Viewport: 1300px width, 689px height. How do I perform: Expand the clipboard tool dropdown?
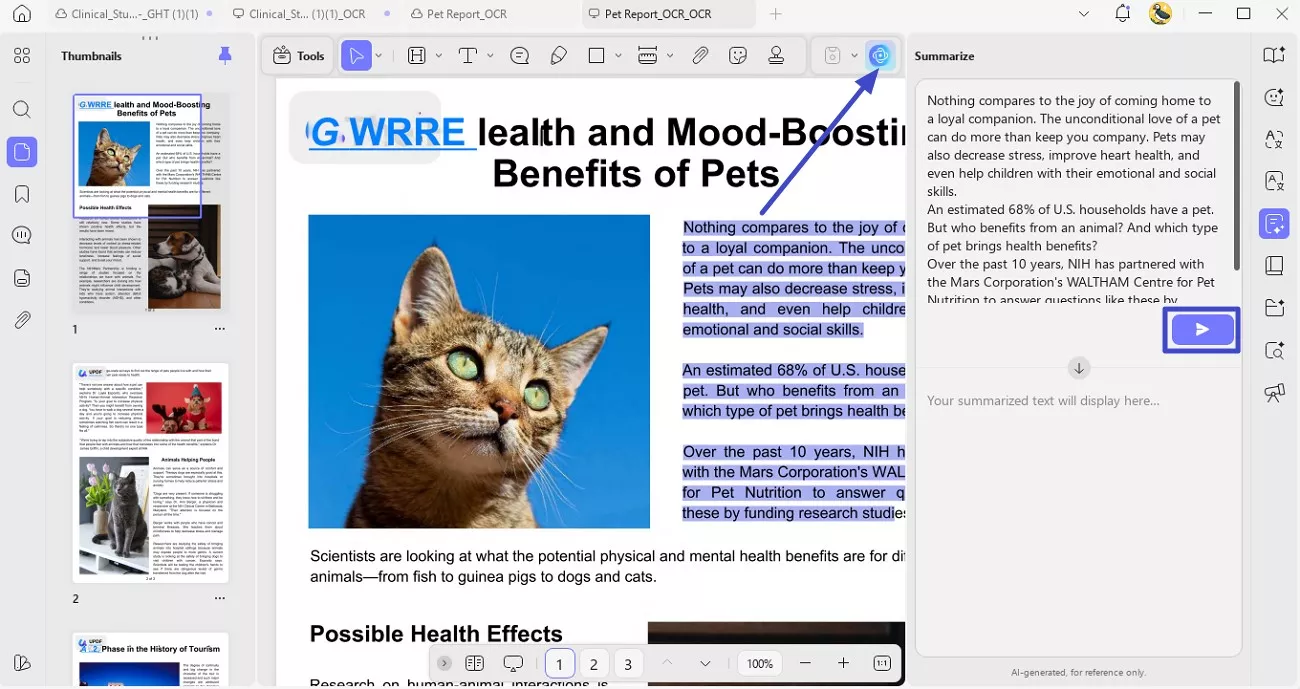click(x=853, y=56)
